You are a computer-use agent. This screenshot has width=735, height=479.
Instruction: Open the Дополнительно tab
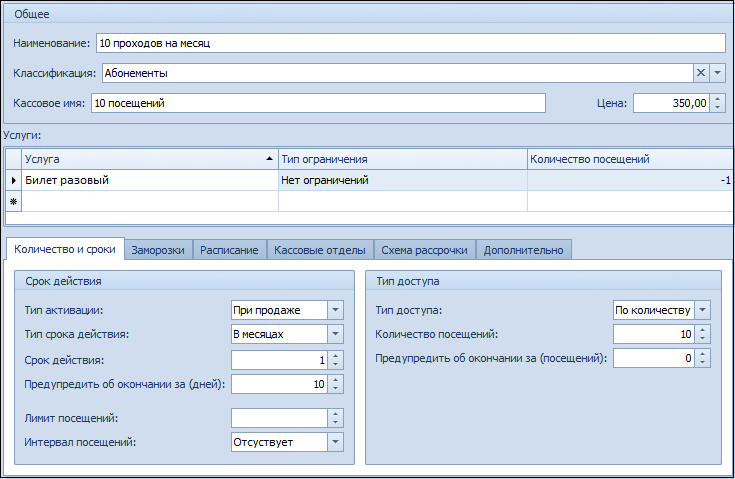point(524,250)
